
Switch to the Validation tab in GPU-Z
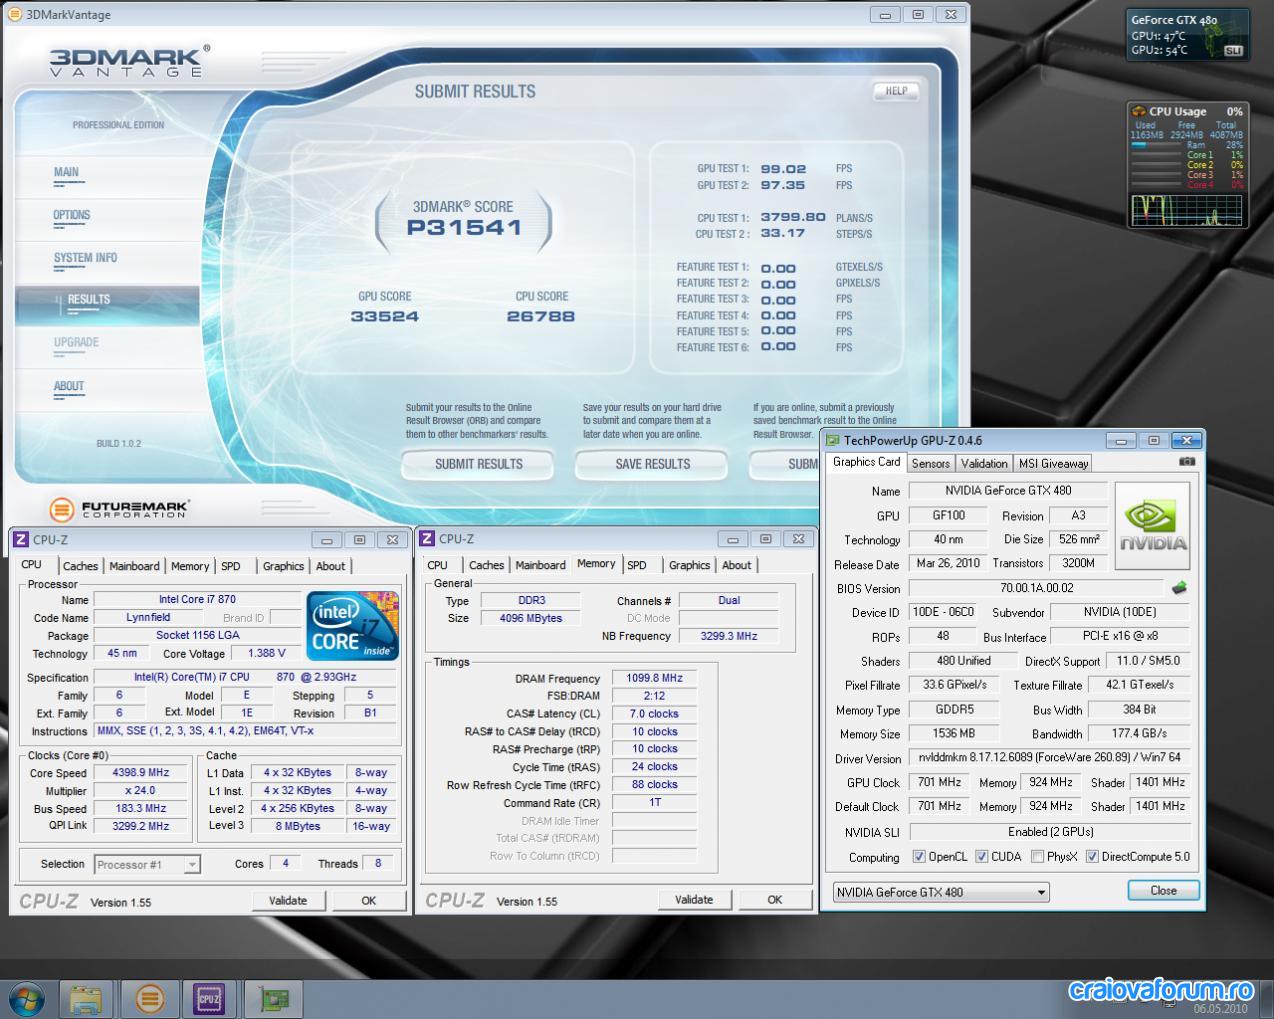[984, 463]
